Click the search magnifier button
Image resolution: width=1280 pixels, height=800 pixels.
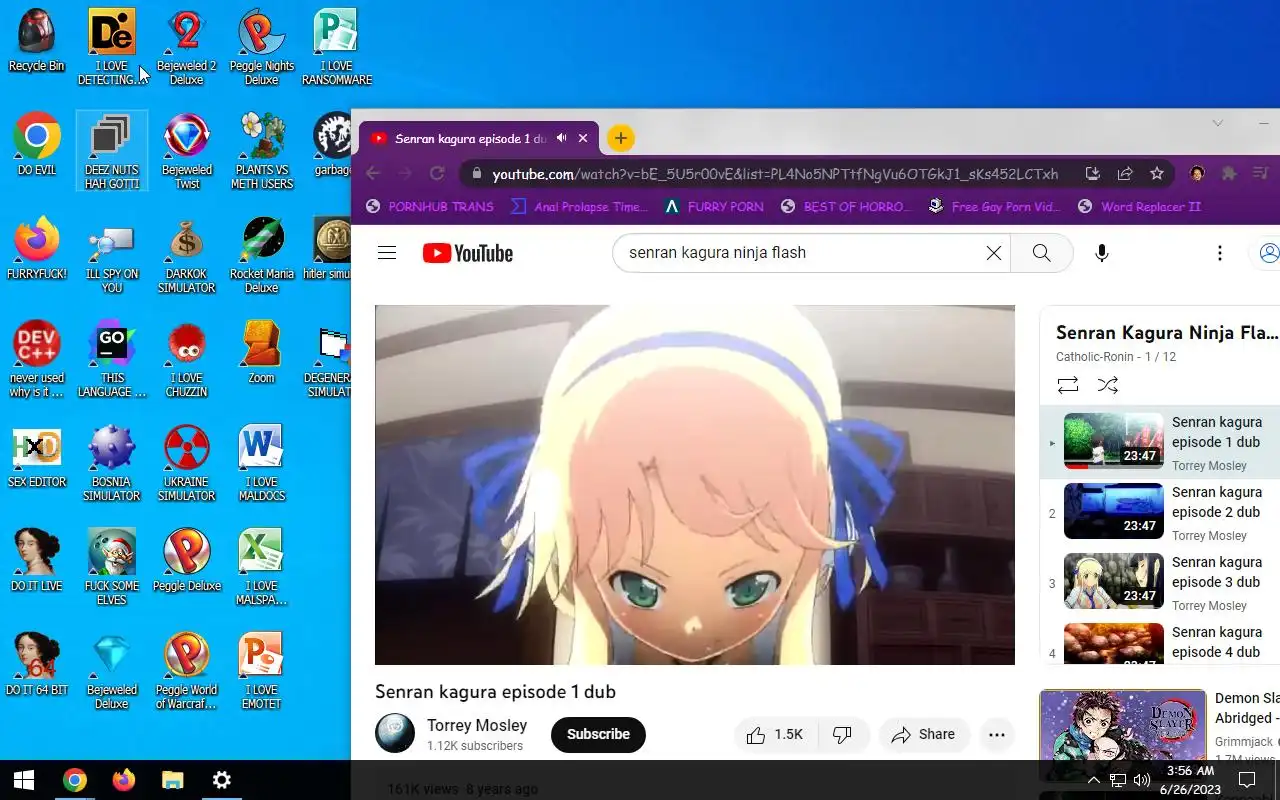coord(1042,253)
